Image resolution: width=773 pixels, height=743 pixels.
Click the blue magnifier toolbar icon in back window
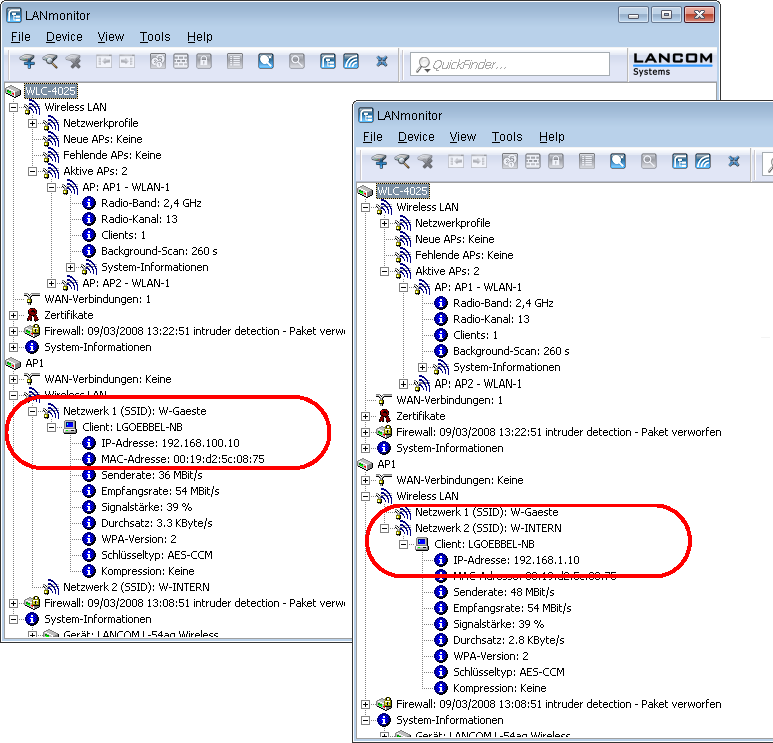tap(265, 62)
